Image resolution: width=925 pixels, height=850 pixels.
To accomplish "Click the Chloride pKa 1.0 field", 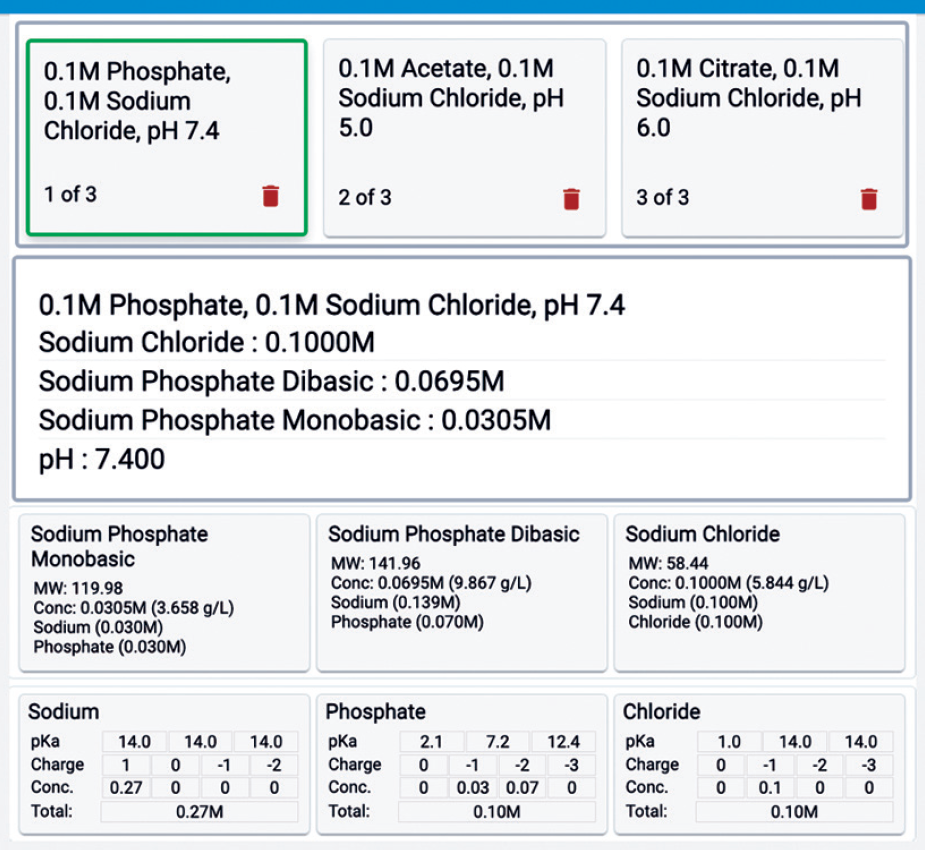I will coord(729,742).
